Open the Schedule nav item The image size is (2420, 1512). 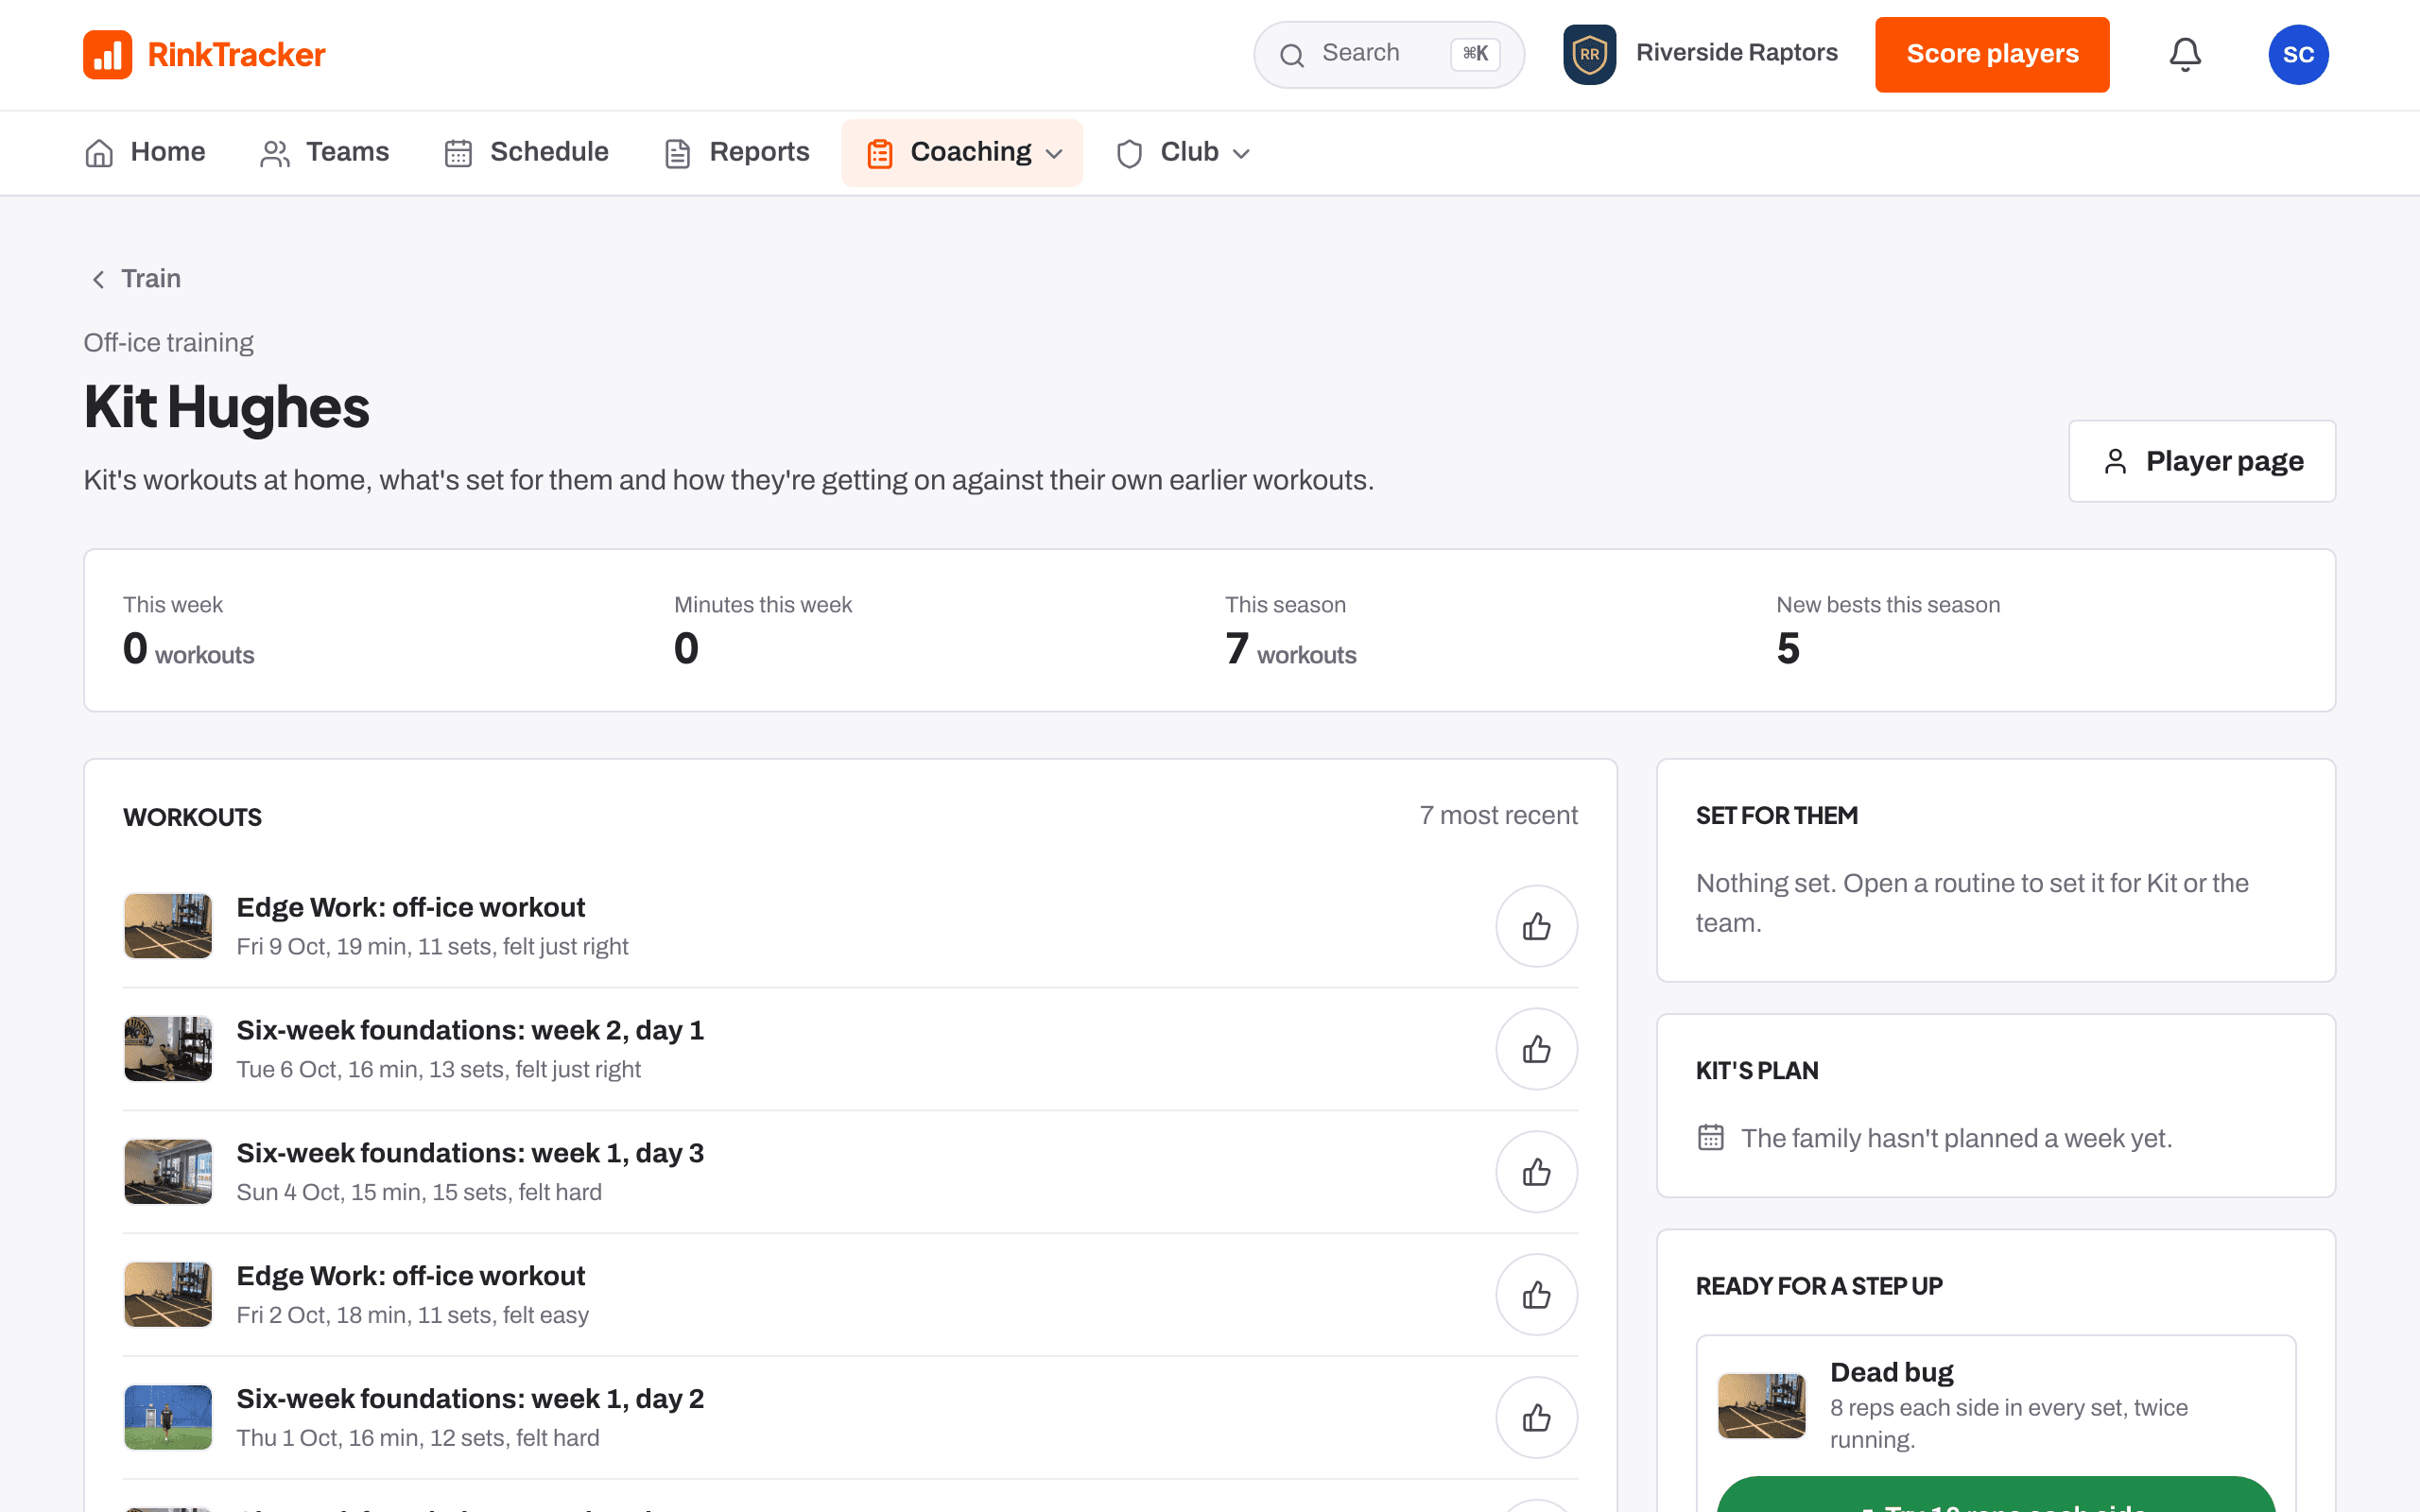526,153
